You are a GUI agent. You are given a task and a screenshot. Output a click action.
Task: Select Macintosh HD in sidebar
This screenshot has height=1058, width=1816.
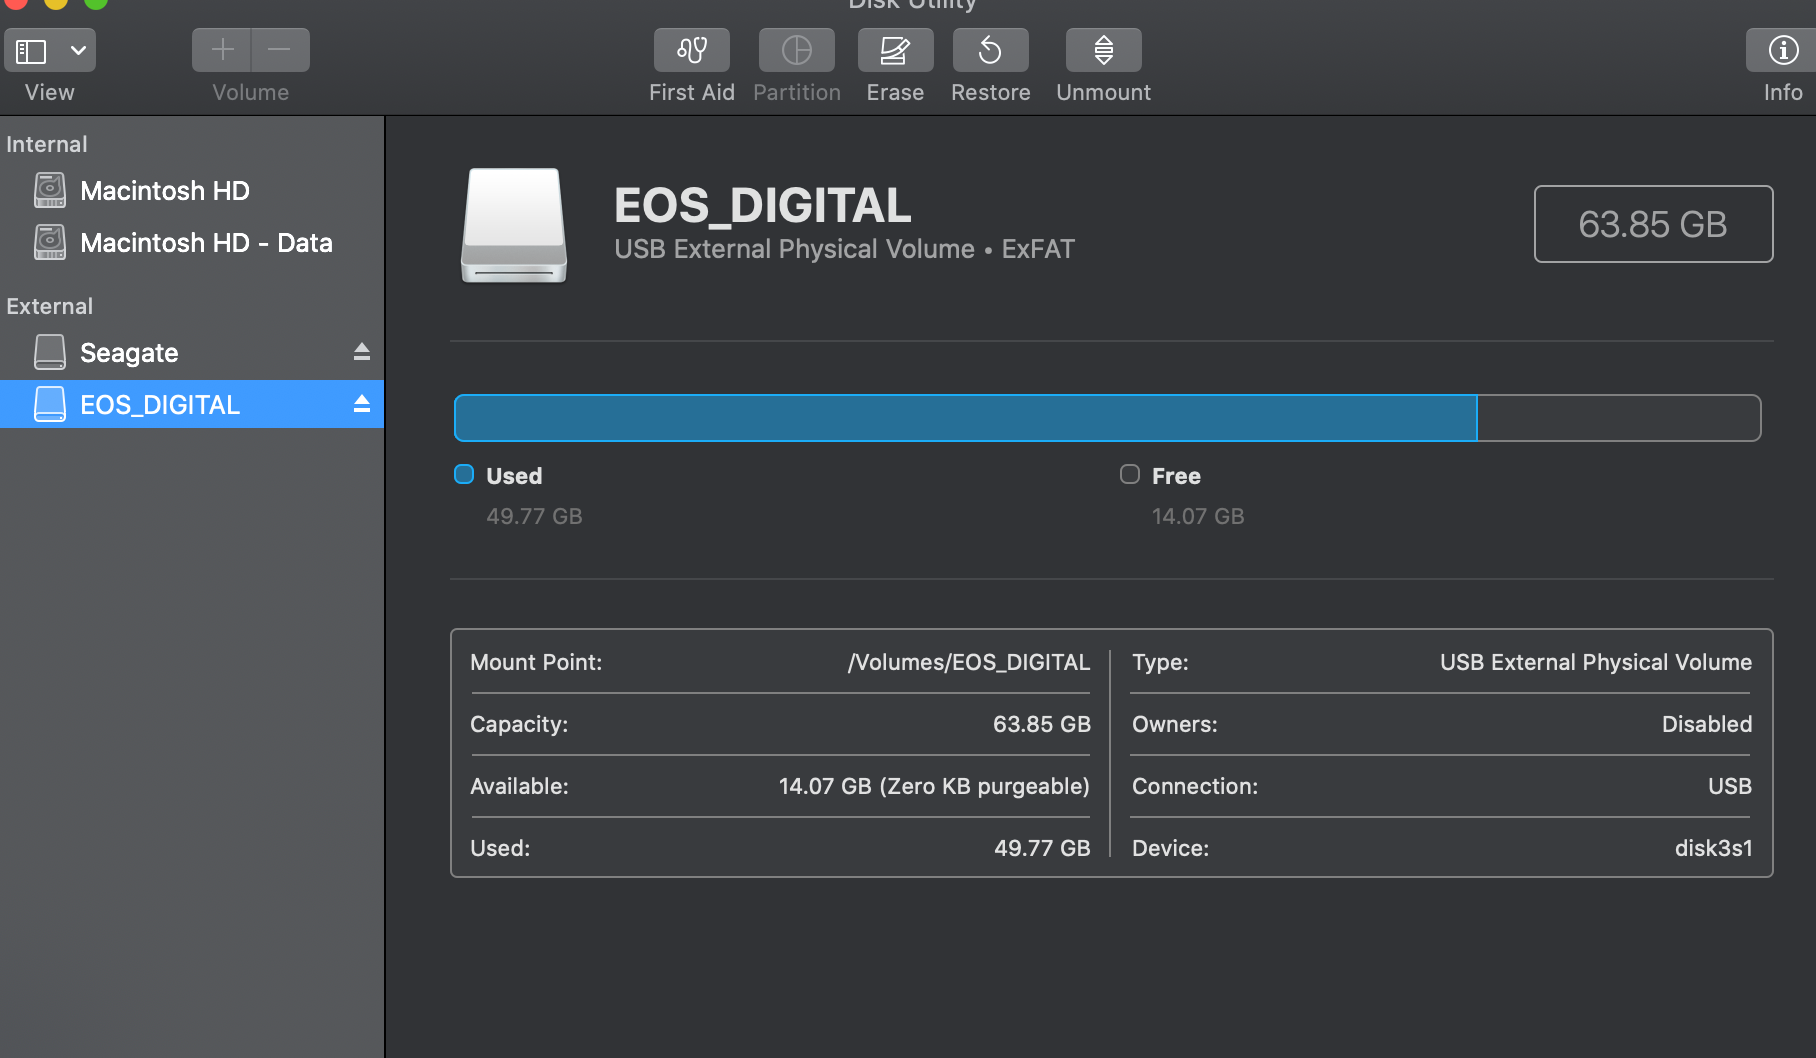pyautogui.click(x=164, y=190)
